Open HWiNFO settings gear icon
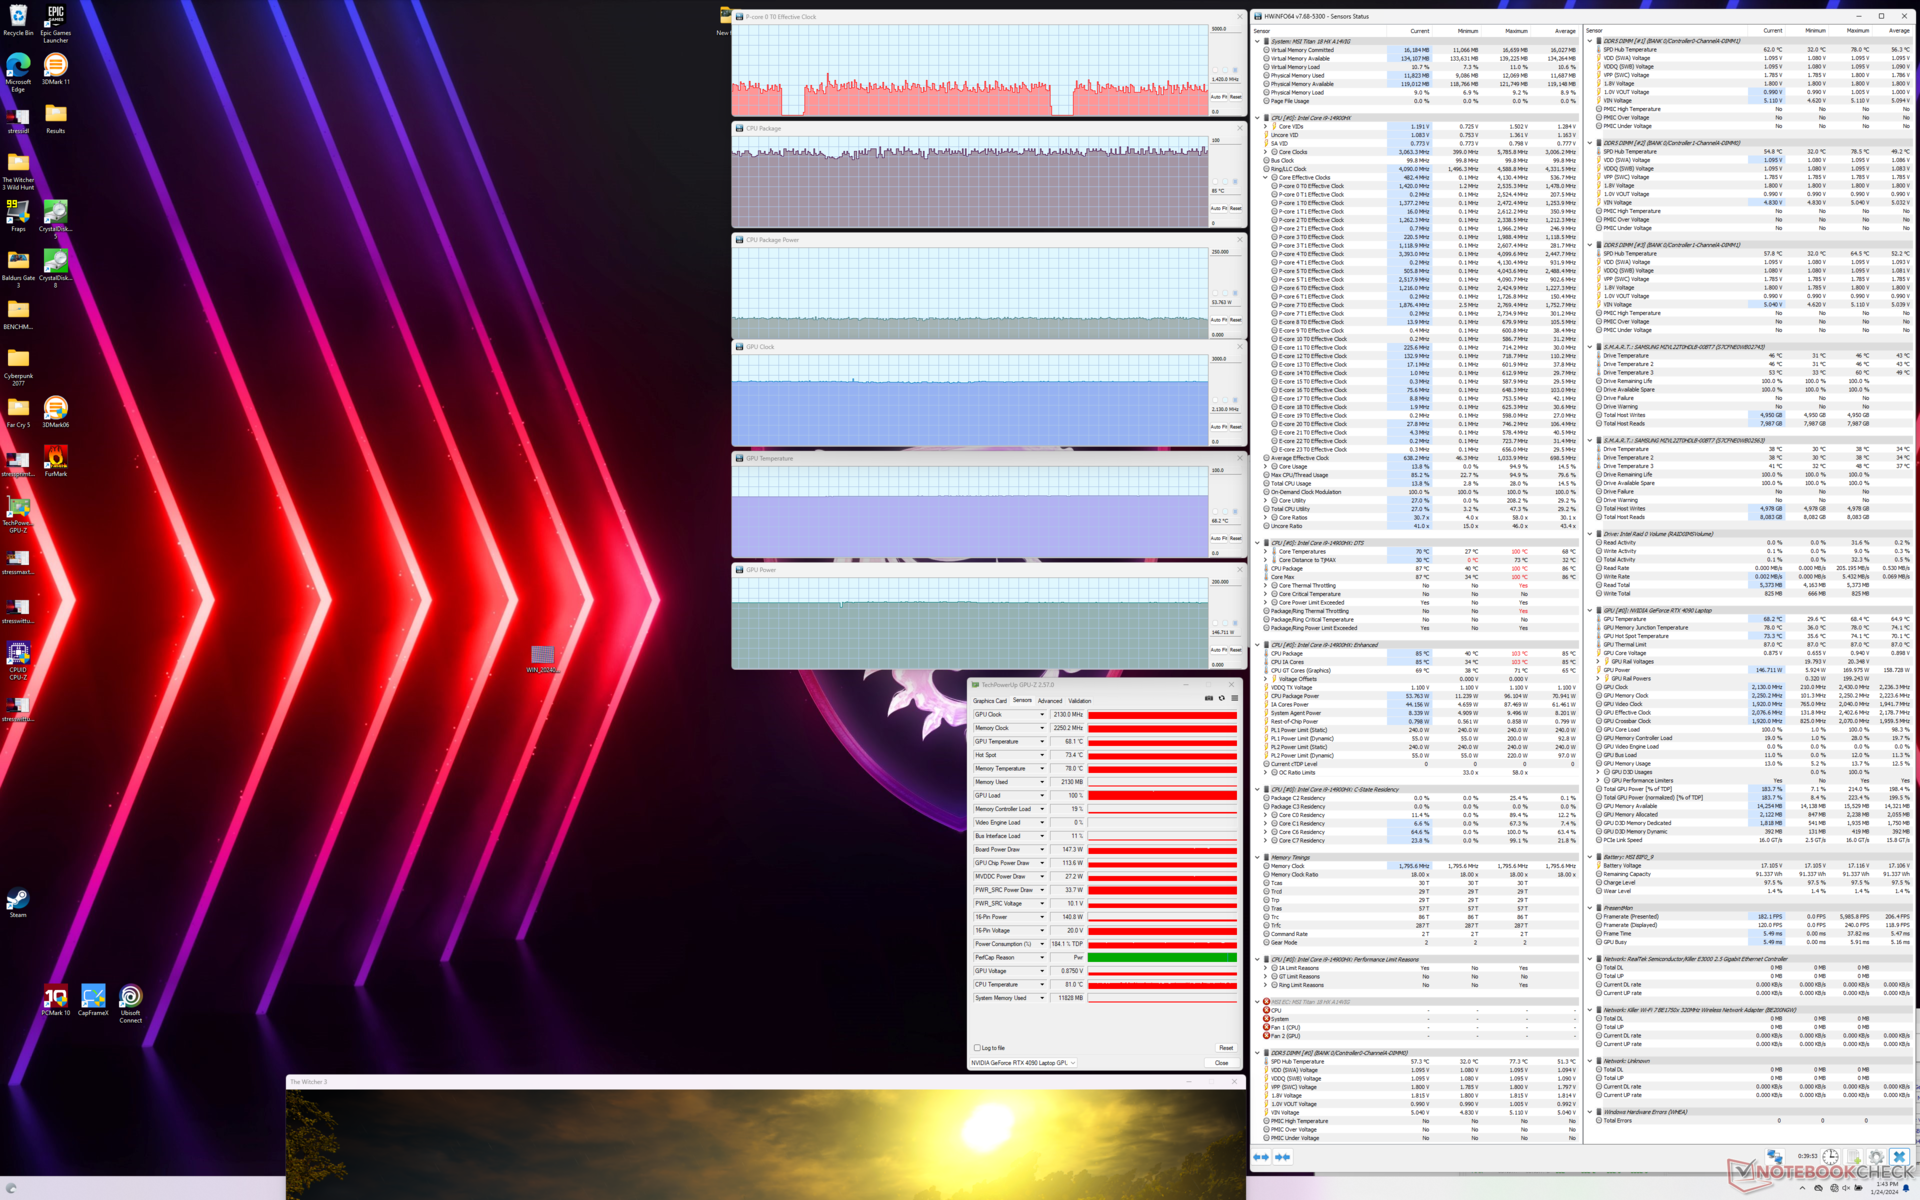1920x1200 pixels. click(x=1876, y=1157)
